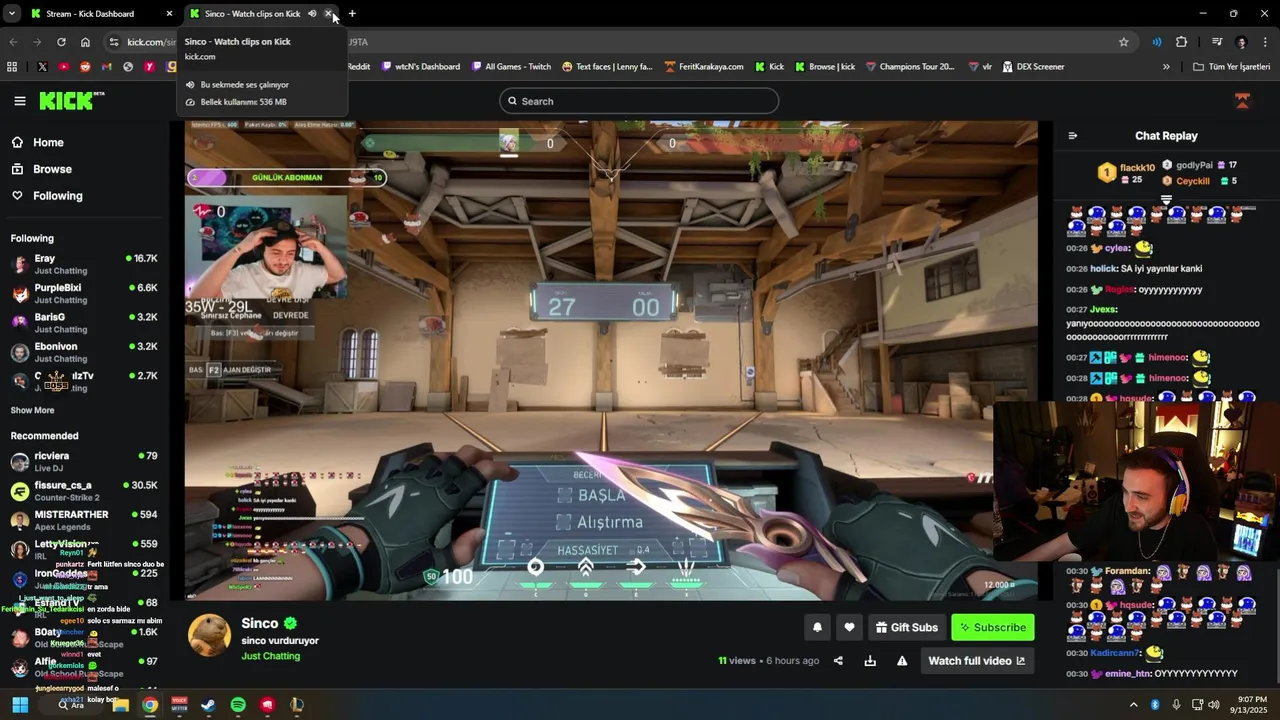Open DEX Screener bookmark

[1032, 67]
